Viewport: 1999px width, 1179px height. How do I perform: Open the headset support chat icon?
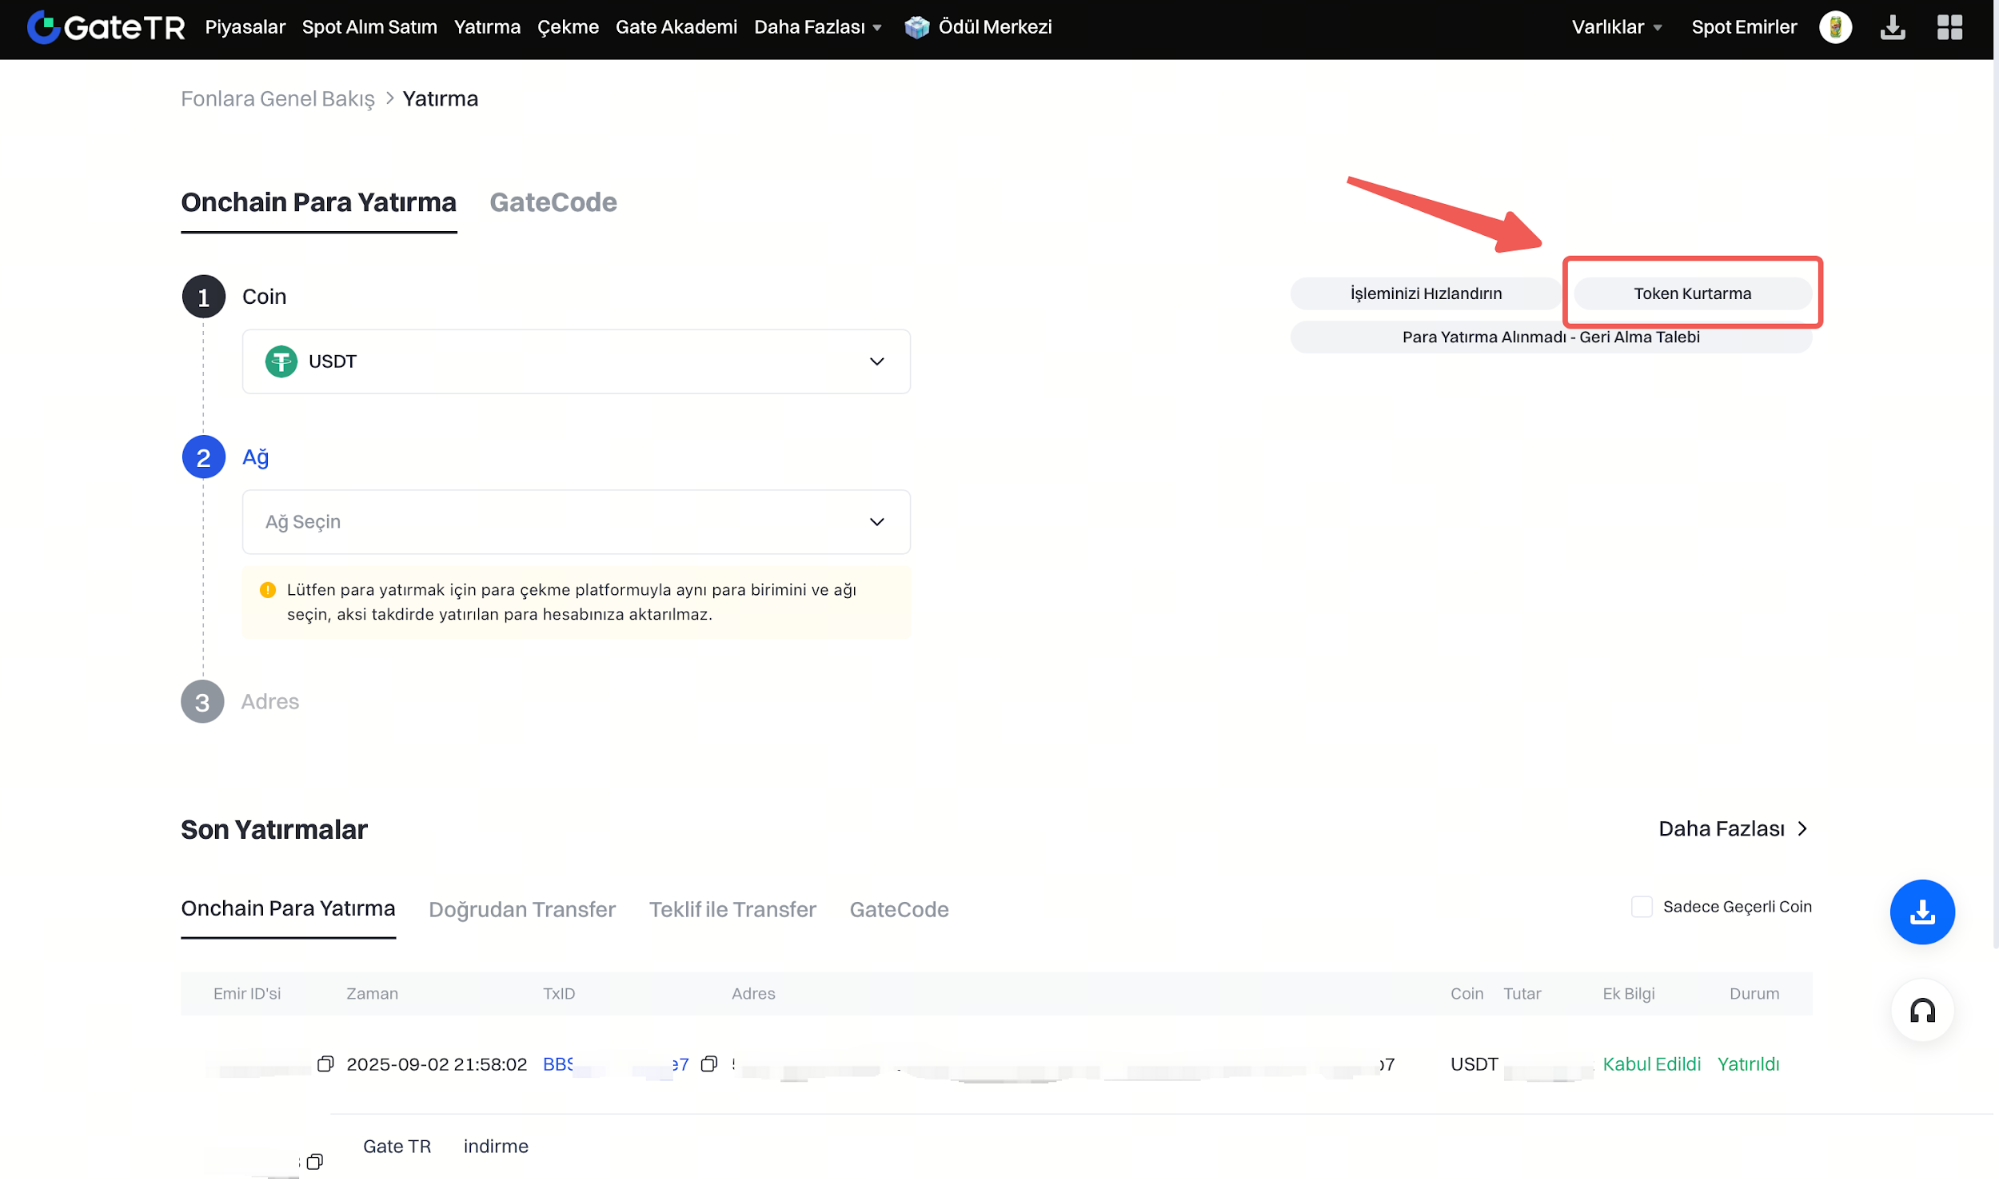1921,1010
